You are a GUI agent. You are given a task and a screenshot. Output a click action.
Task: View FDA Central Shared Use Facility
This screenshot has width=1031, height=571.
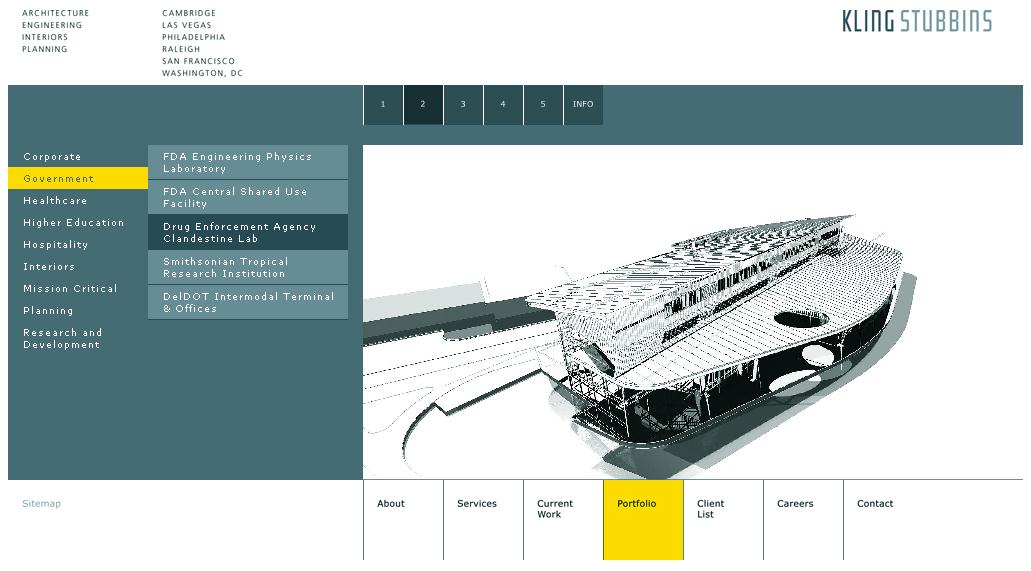tap(247, 197)
